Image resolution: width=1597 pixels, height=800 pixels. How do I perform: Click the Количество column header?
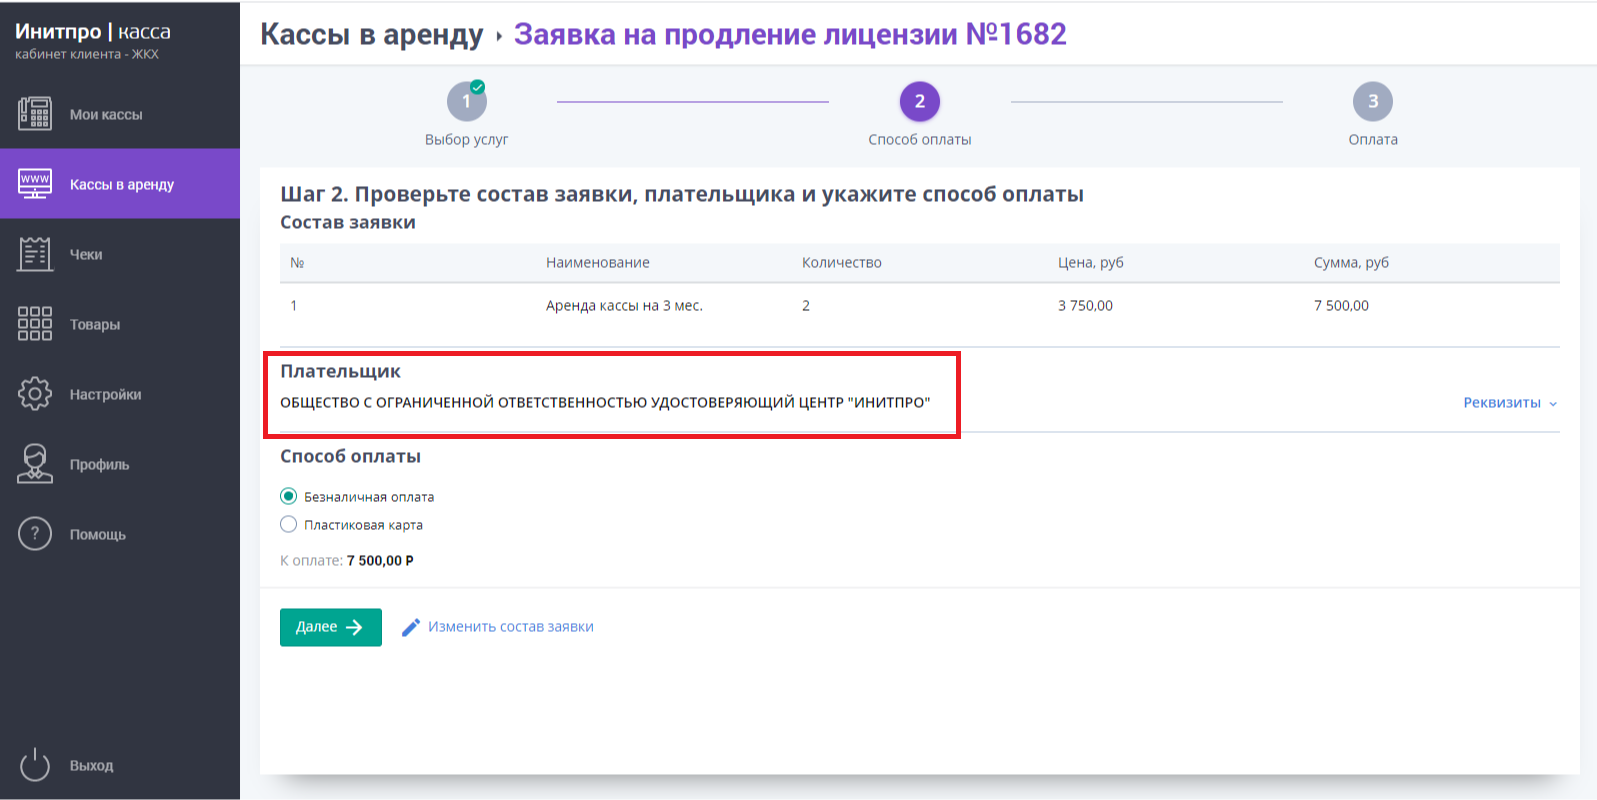click(842, 262)
